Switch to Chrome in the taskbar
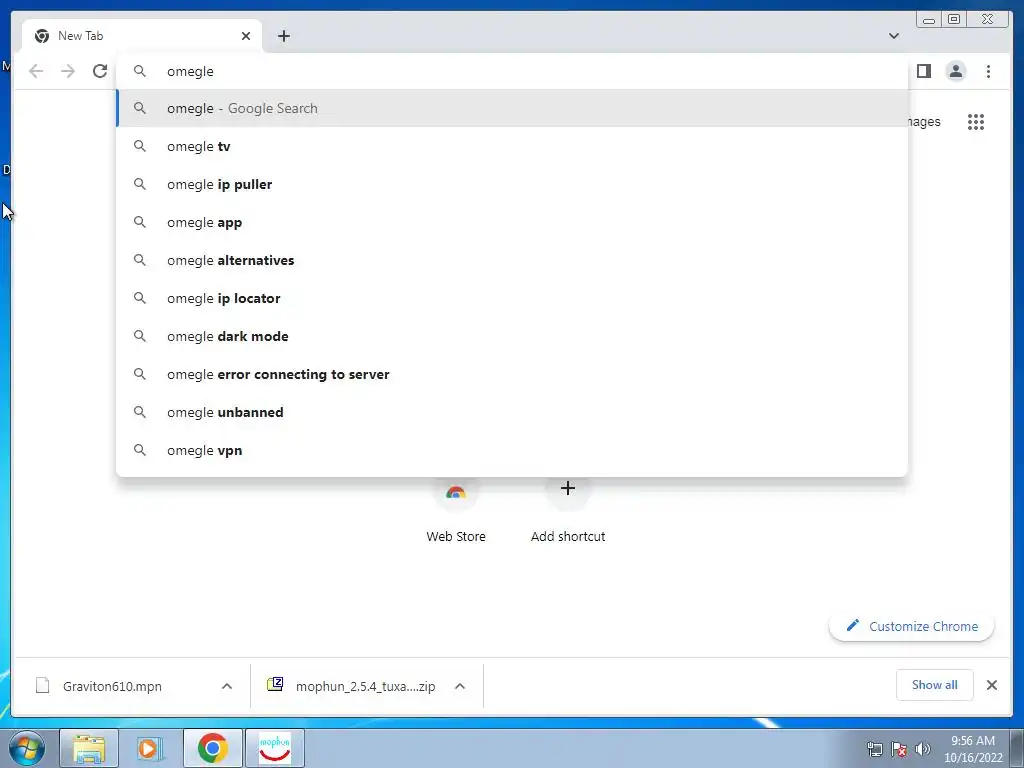The width and height of the screenshot is (1024, 768). point(212,748)
